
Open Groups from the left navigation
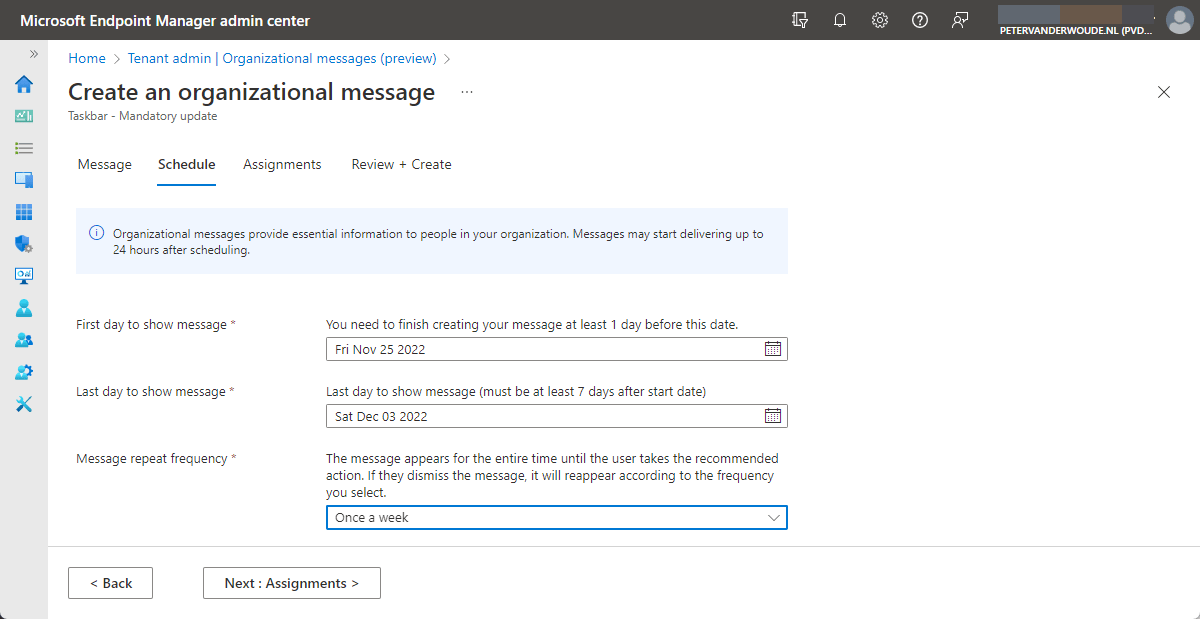[23, 339]
